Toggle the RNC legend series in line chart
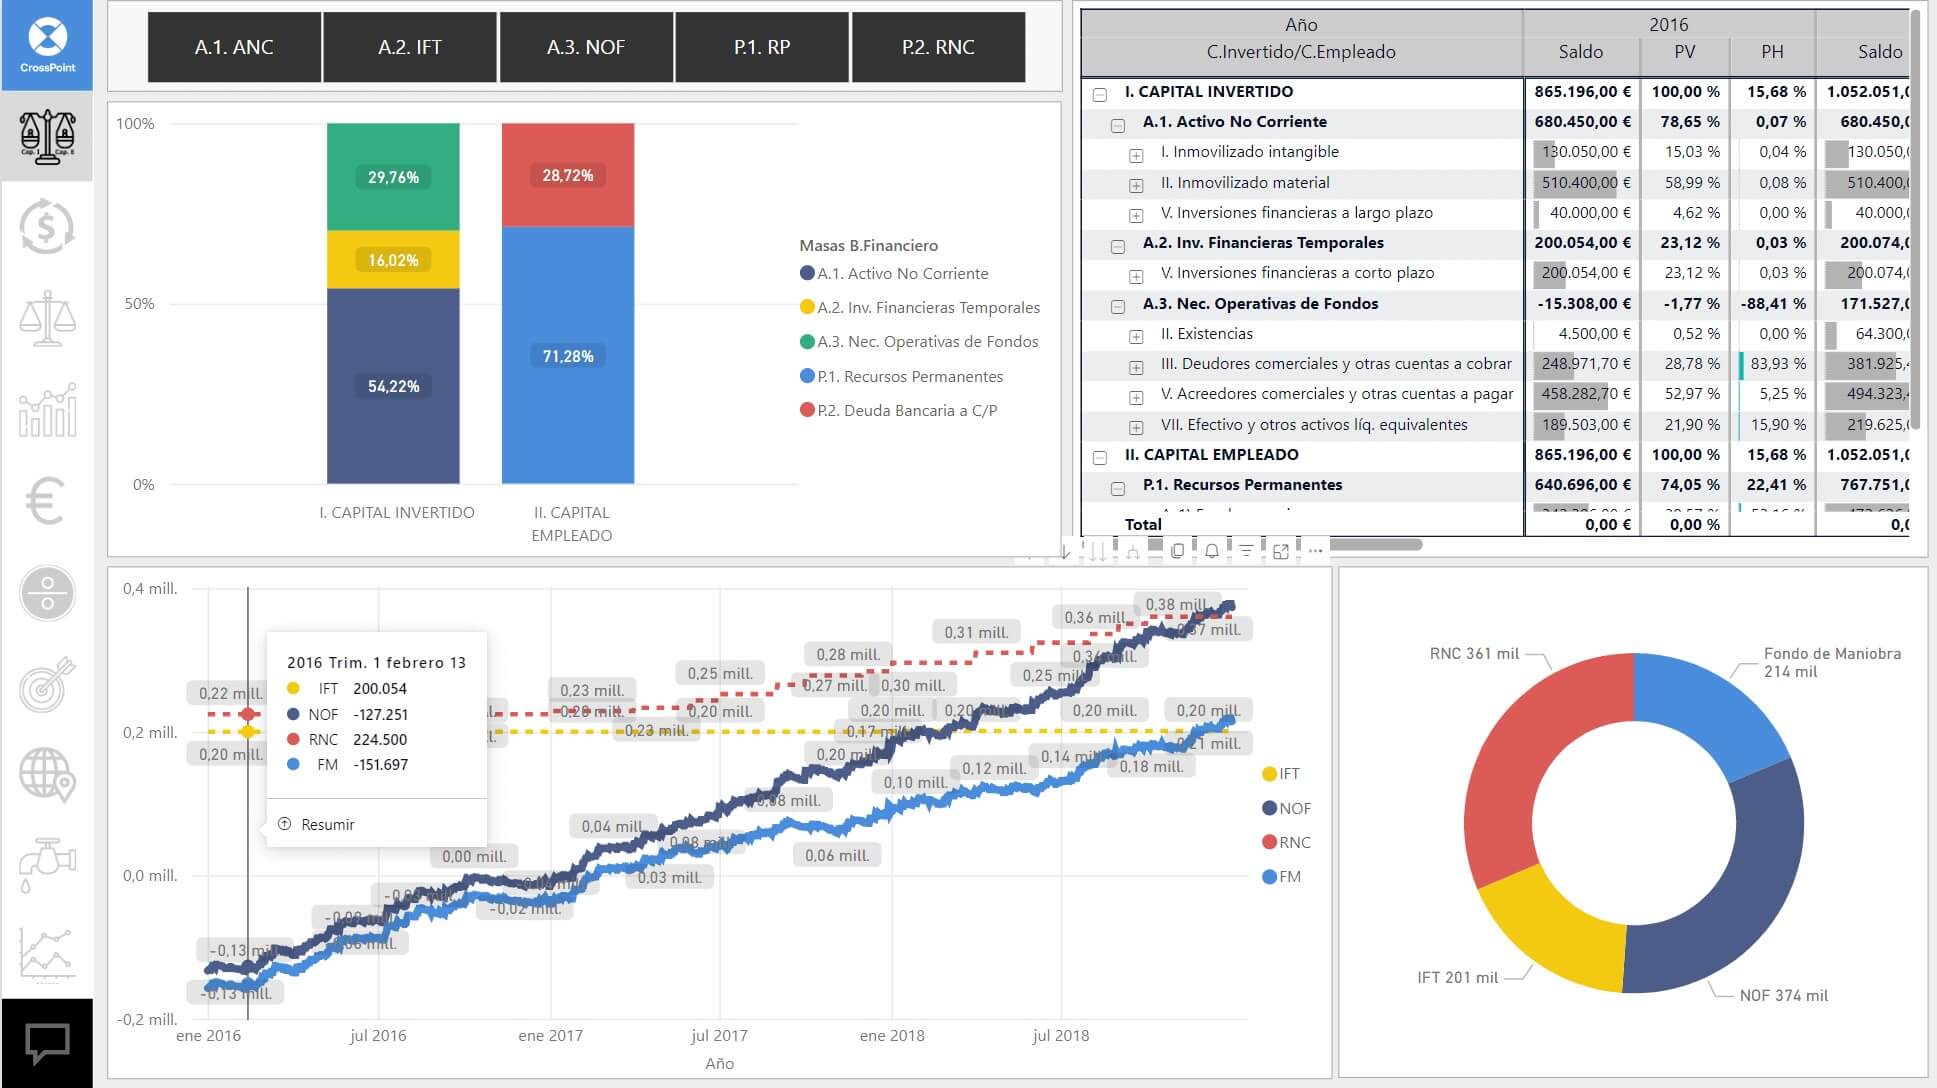1937x1088 pixels. (1287, 842)
